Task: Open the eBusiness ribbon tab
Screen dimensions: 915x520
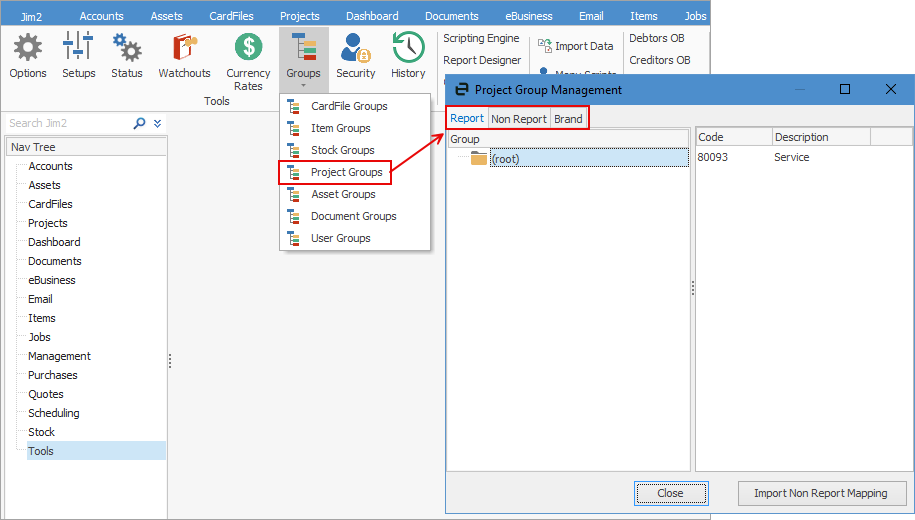Action: tap(529, 16)
